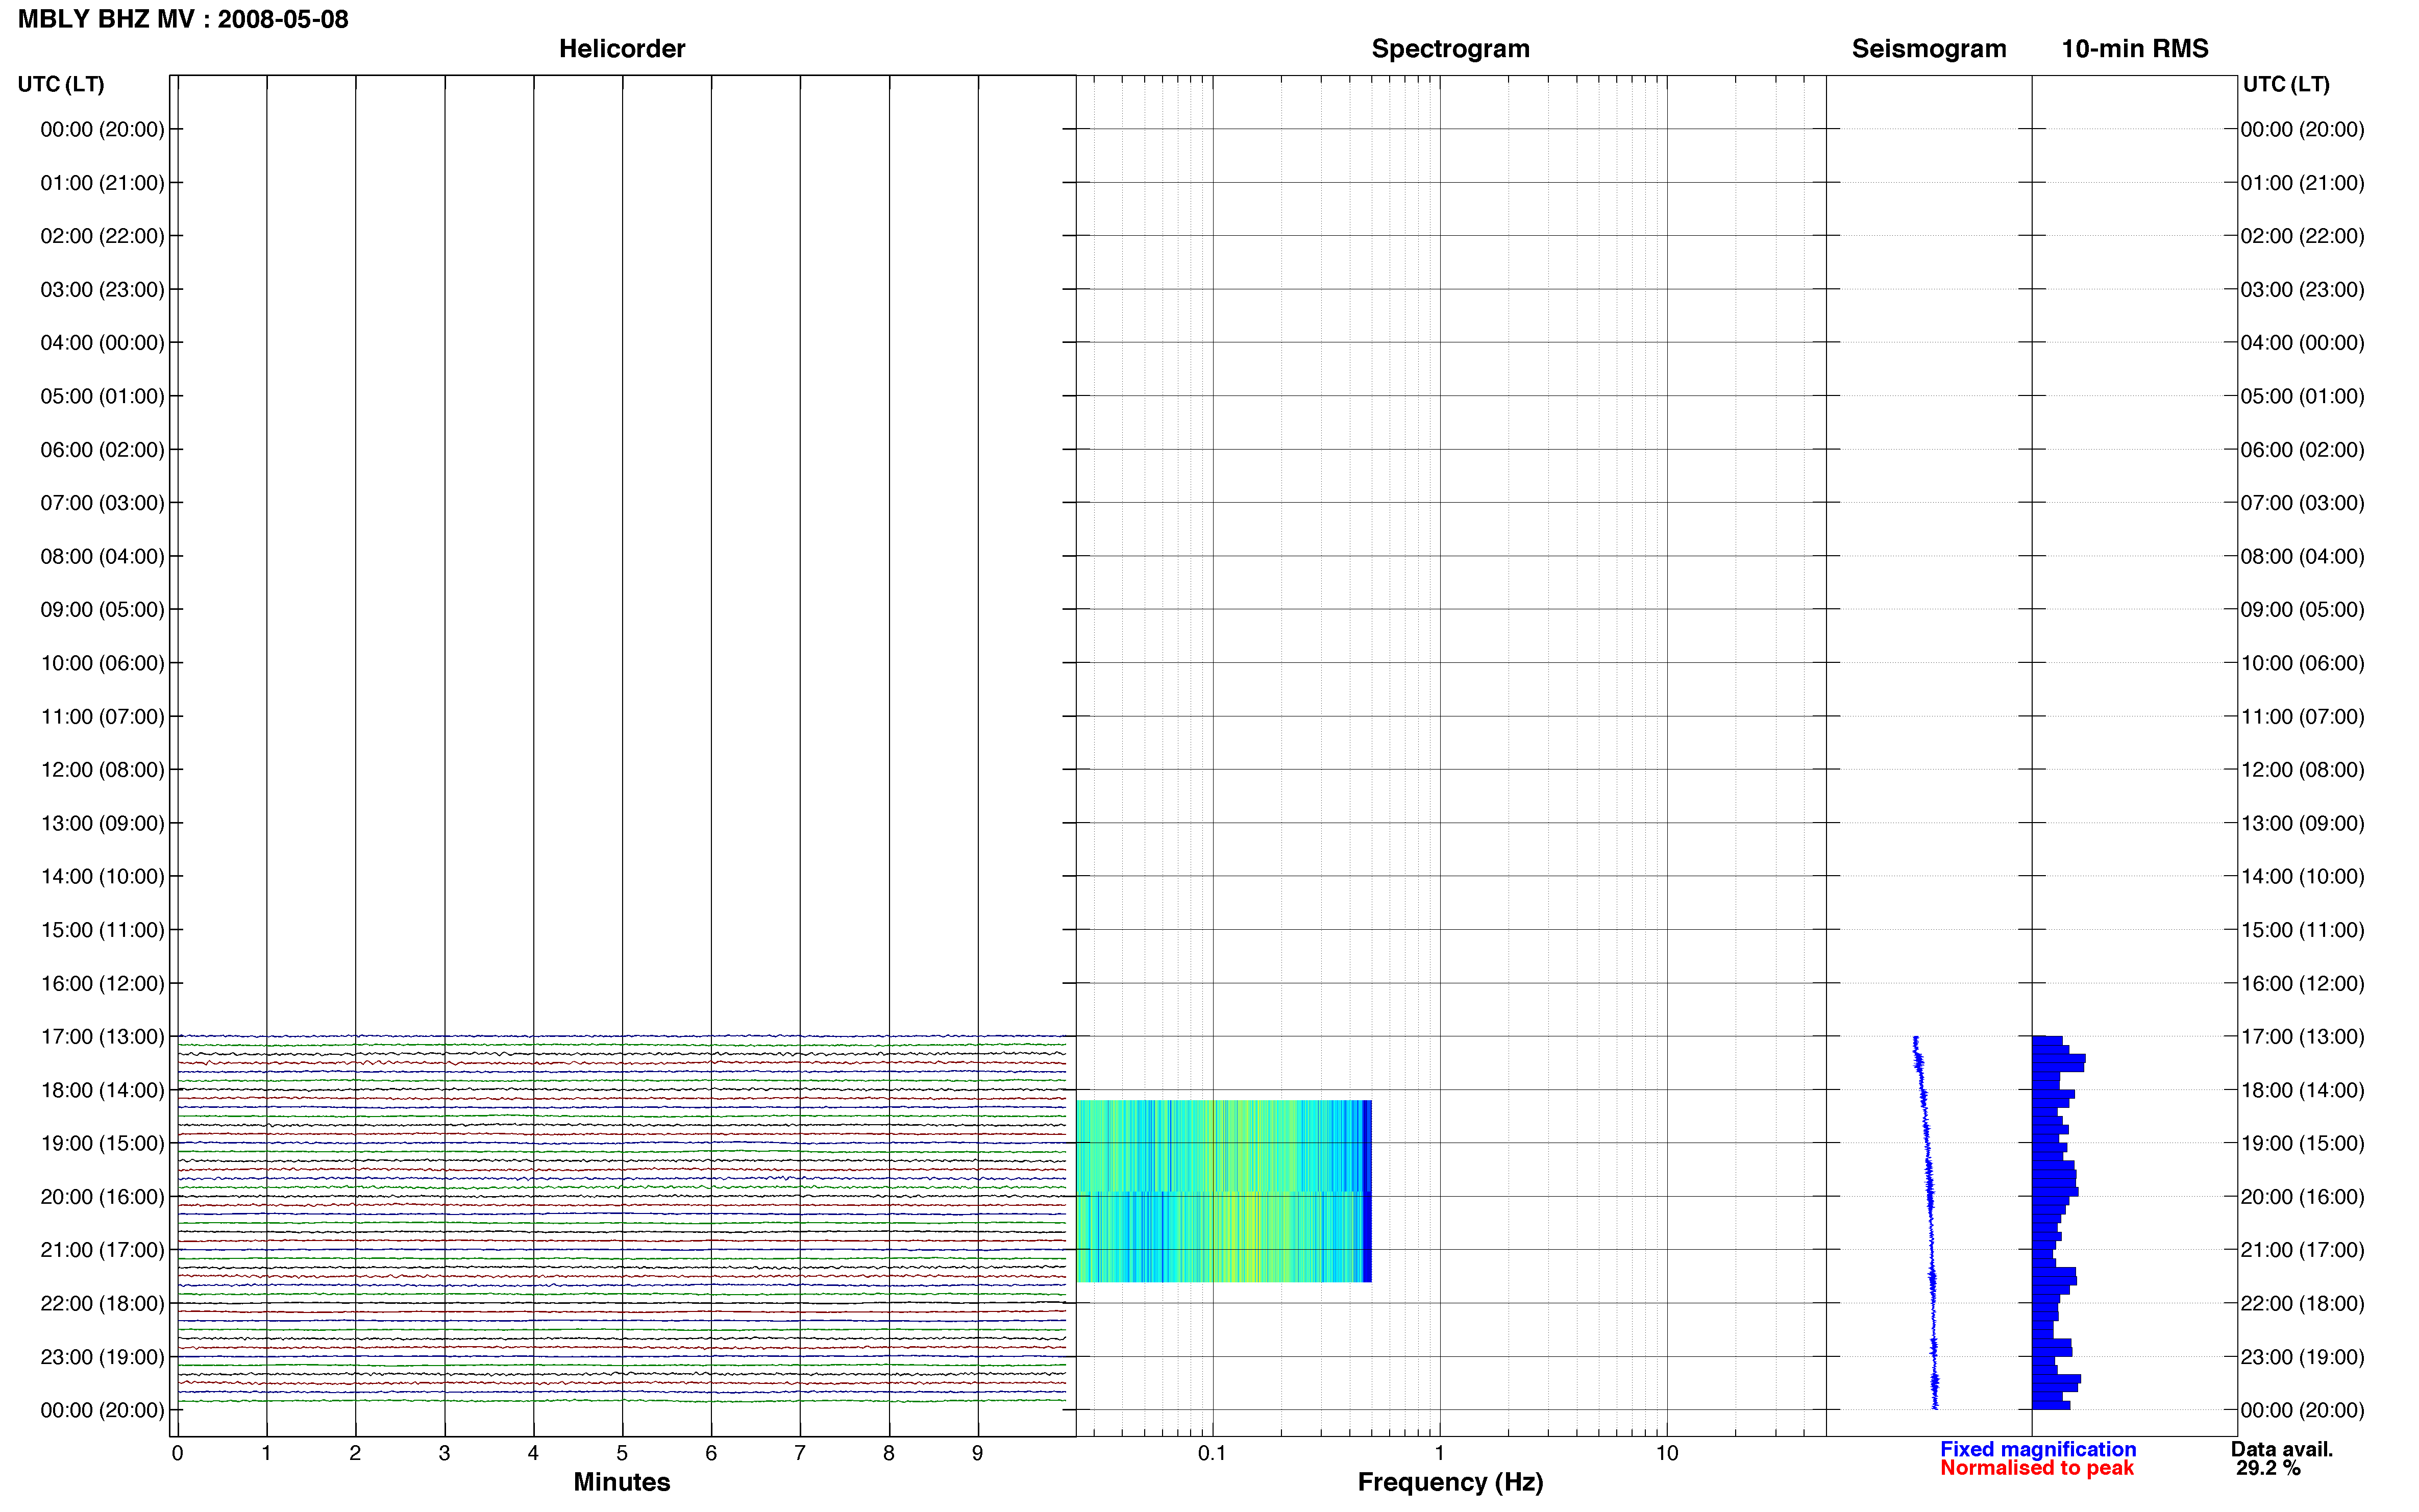Click right axis label 18:00 (14:00)
2419x1512 pixels.
[2302, 1090]
